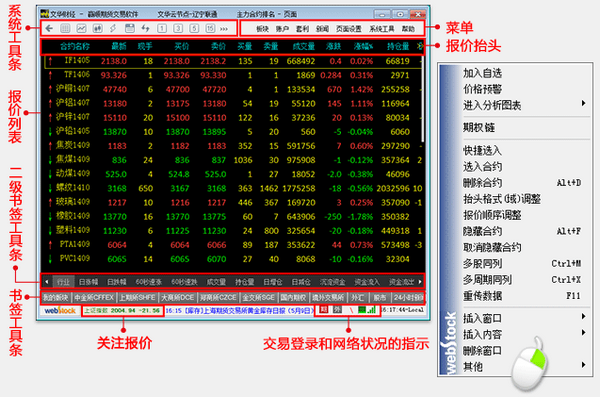This screenshot has width=600, height=397.
Task: Select the TF1406 contract row
Action: coord(233,75)
